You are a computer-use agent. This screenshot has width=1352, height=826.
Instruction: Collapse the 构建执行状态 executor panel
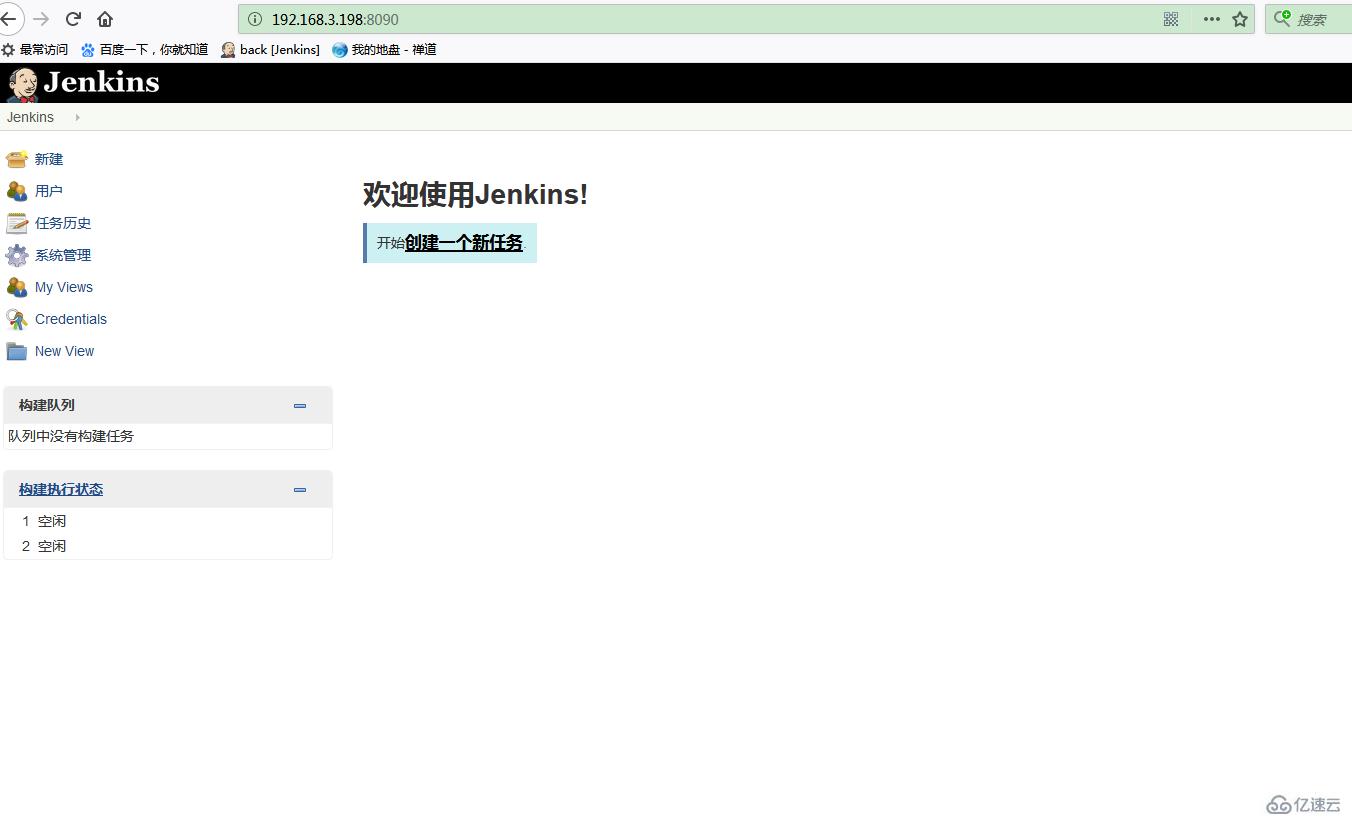[x=300, y=490]
